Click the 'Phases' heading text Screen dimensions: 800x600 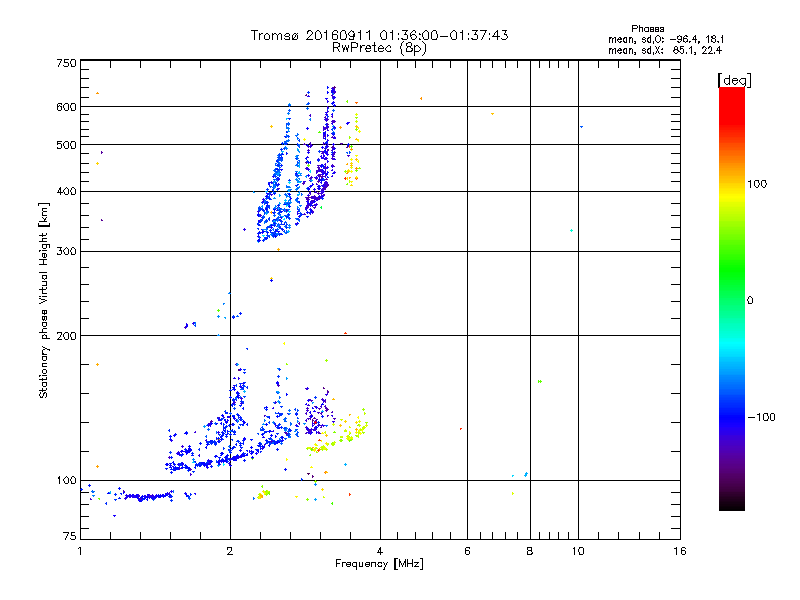click(x=647, y=29)
